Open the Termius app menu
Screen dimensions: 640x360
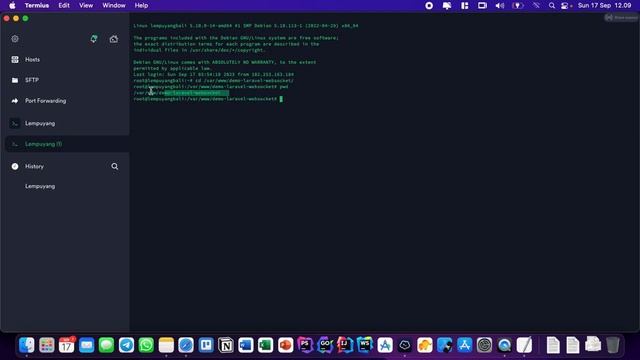[x=37, y=5]
